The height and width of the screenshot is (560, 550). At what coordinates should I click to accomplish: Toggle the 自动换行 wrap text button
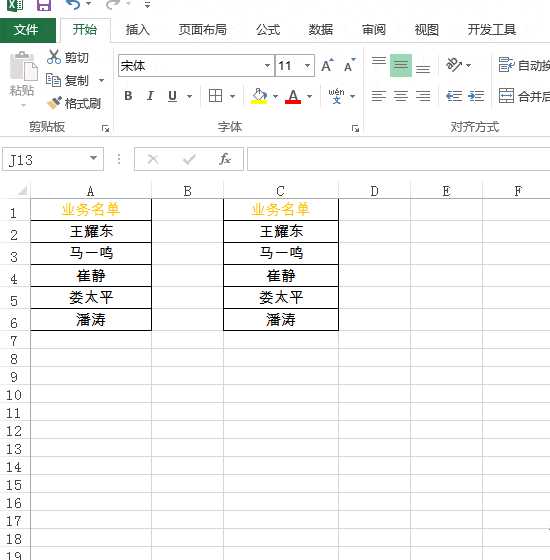coord(524,65)
